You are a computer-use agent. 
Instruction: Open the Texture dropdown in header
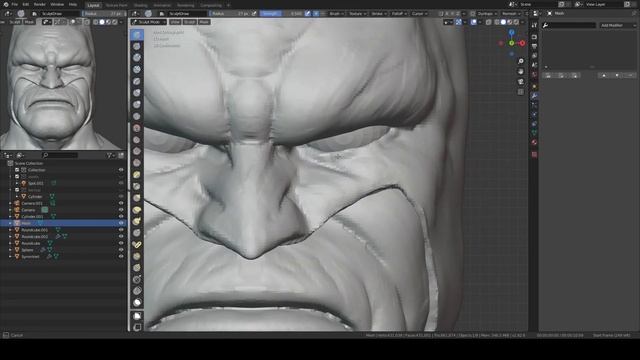click(358, 13)
